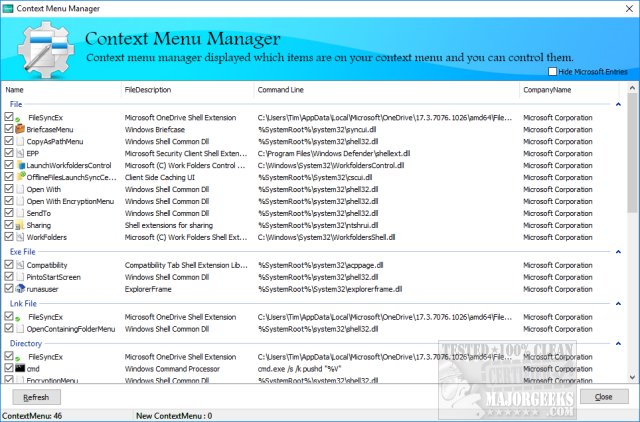Viewport: 640px width, 422px height.
Task: Toggle the runasuser checkbox
Action: (9, 288)
